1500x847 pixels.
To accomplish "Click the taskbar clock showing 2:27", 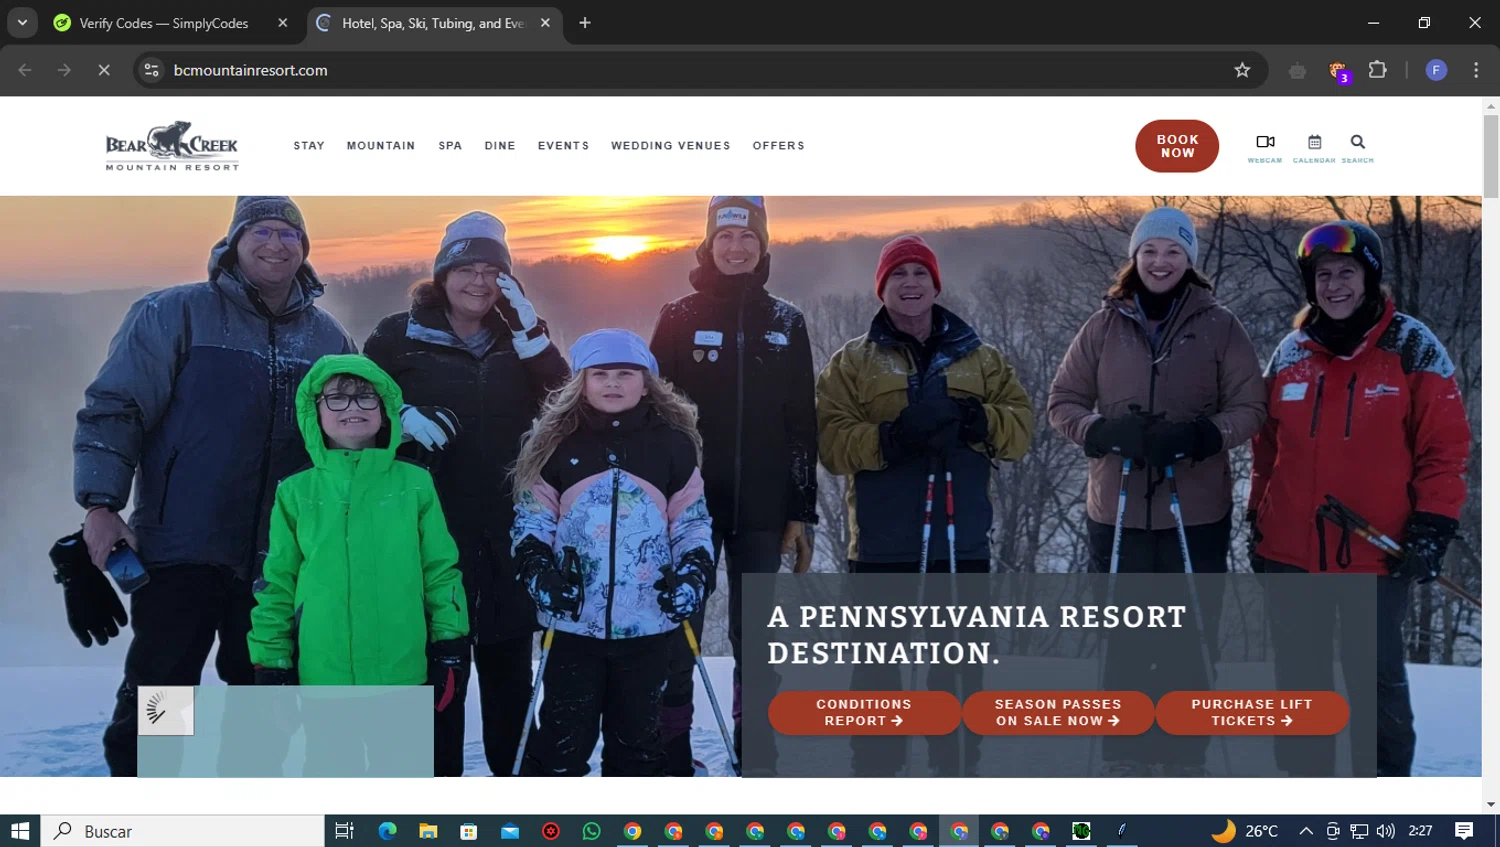I will click(x=1420, y=831).
